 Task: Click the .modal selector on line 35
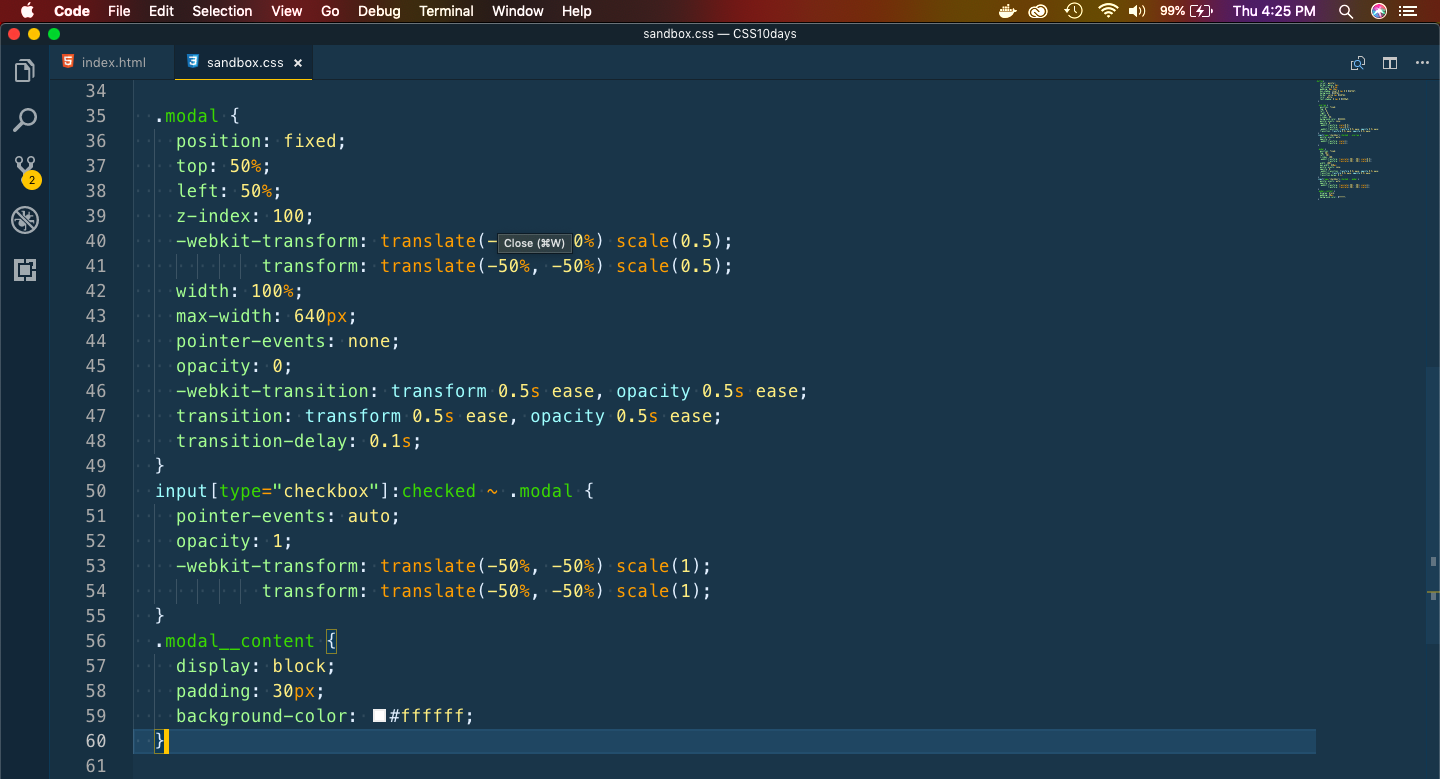[187, 116]
